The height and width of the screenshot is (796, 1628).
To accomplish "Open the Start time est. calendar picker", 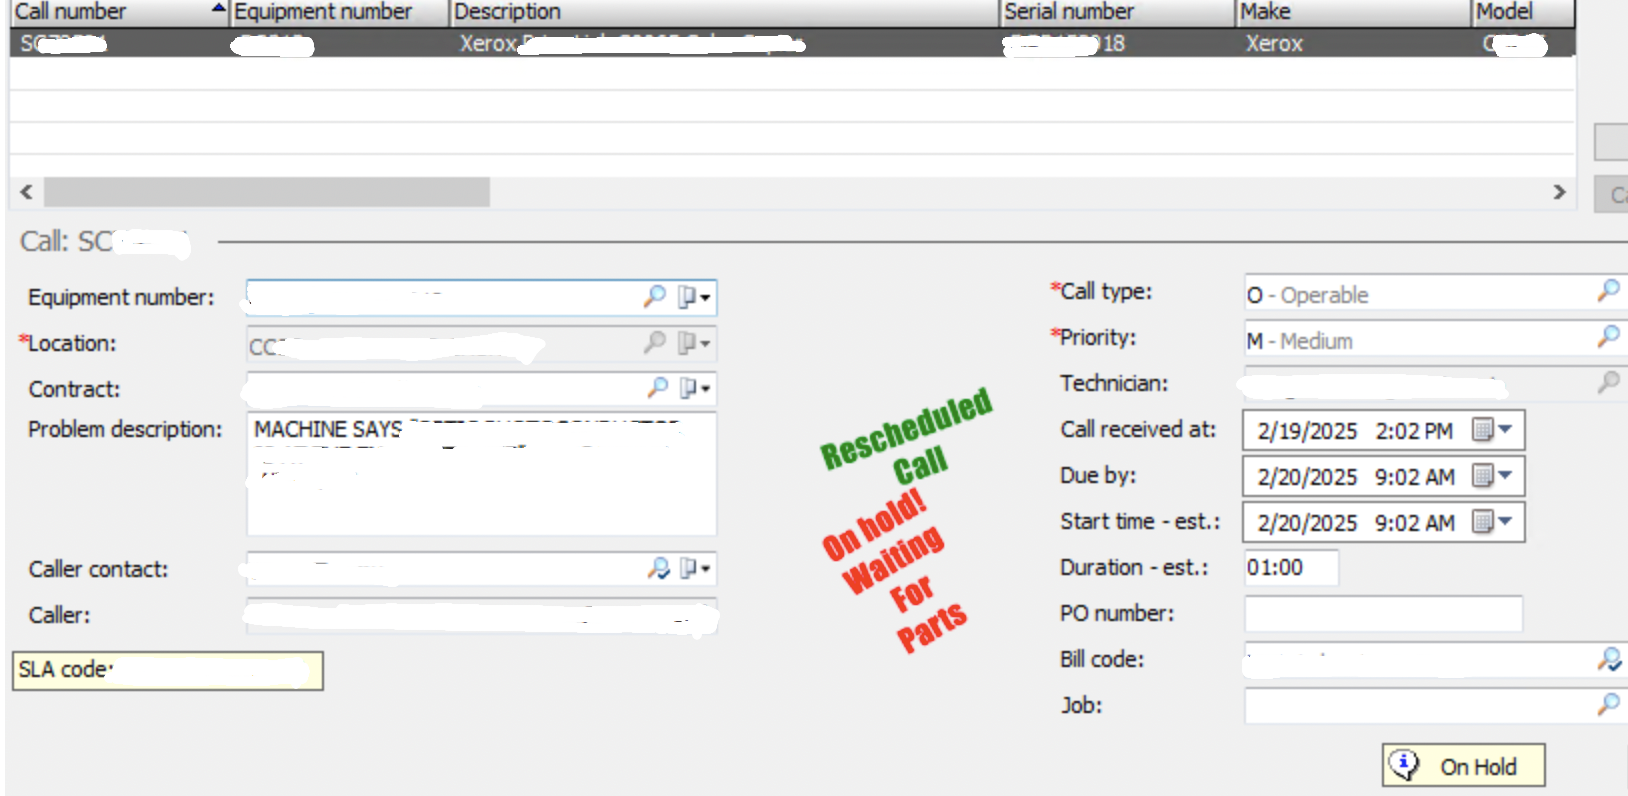I will (1492, 522).
